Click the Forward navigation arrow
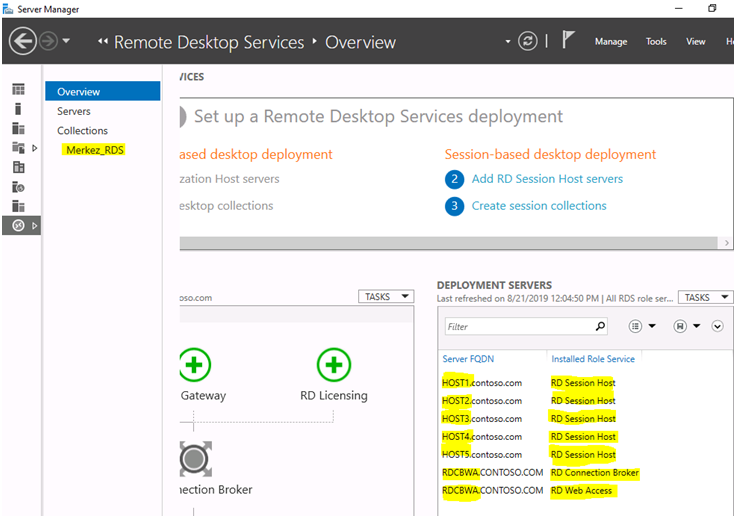Image resolution: width=736 pixels, height=518 pixels. tap(48, 42)
